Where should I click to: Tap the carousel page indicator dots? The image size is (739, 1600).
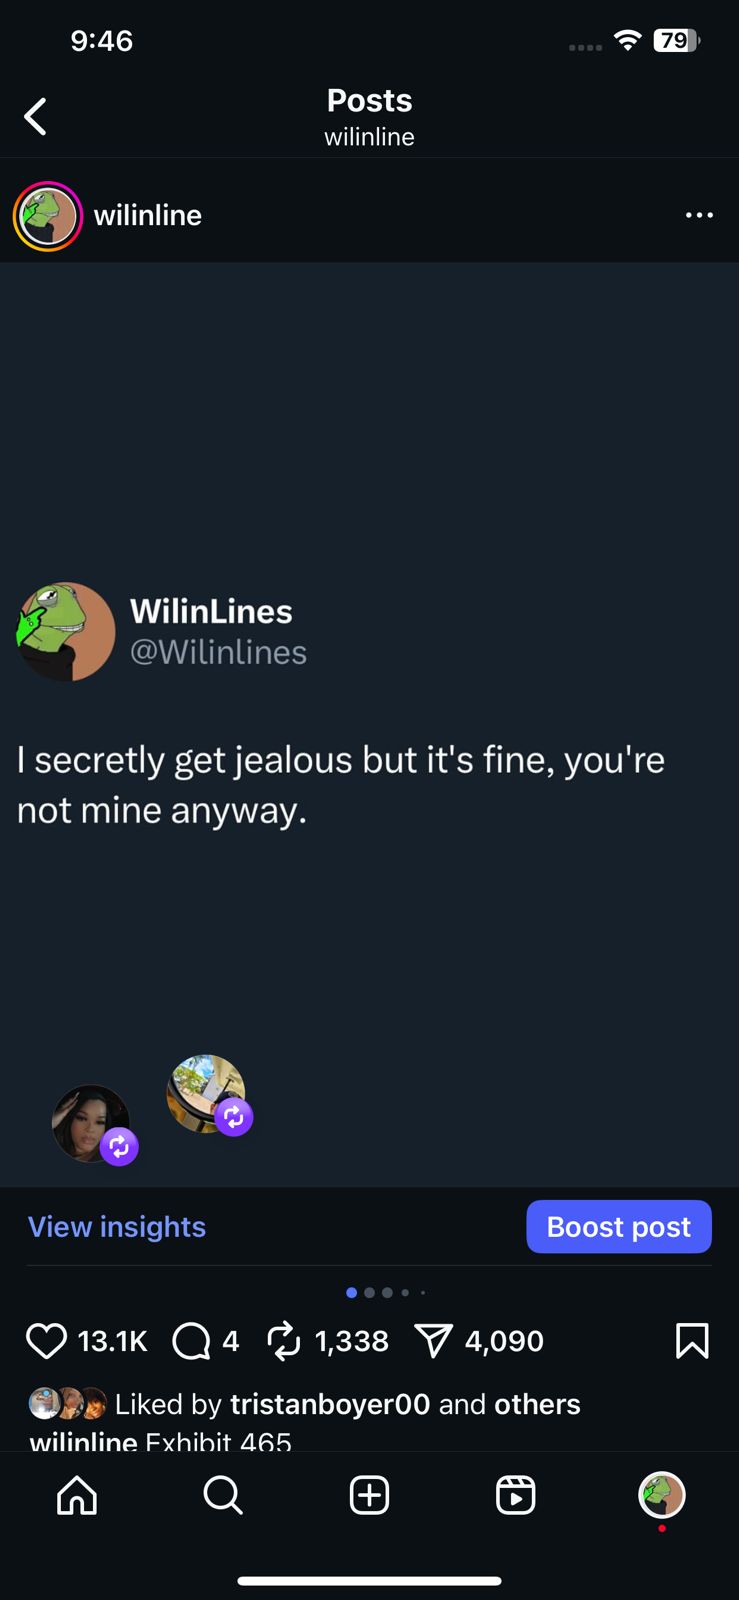coord(385,1293)
